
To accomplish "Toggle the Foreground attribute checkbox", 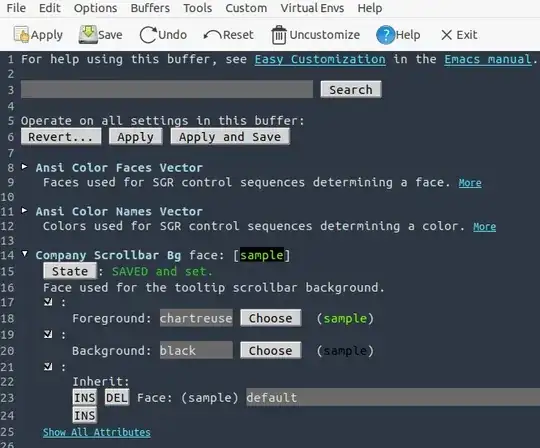I will point(48,302).
